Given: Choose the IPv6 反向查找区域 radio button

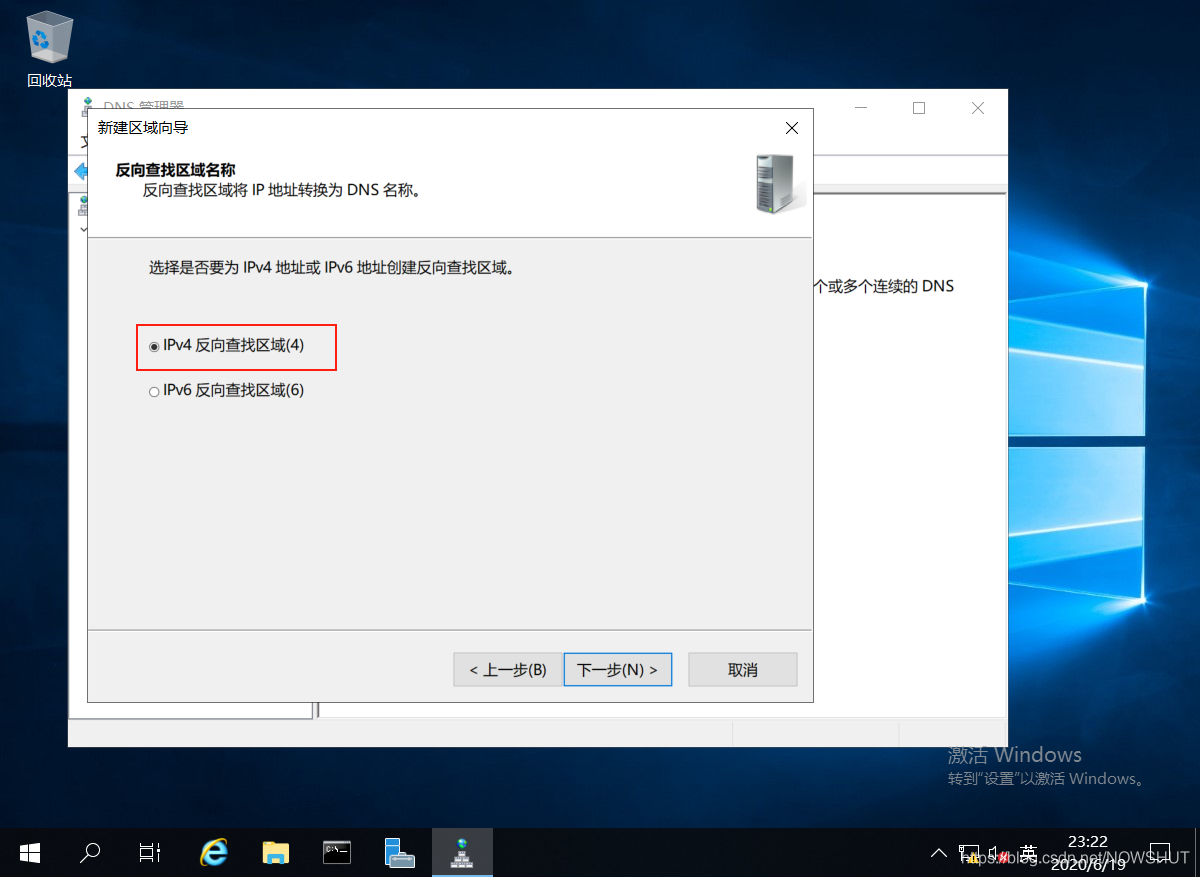Looking at the screenshot, I should [x=154, y=391].
